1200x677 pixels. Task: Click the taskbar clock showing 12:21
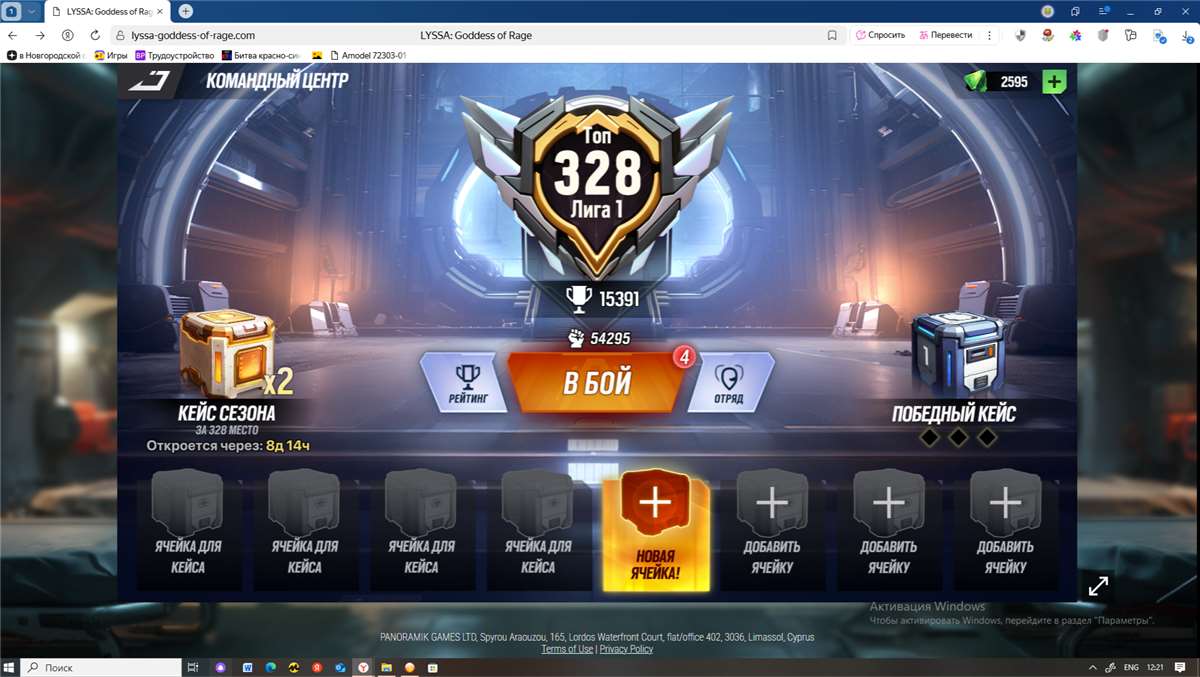point(1155,667)
